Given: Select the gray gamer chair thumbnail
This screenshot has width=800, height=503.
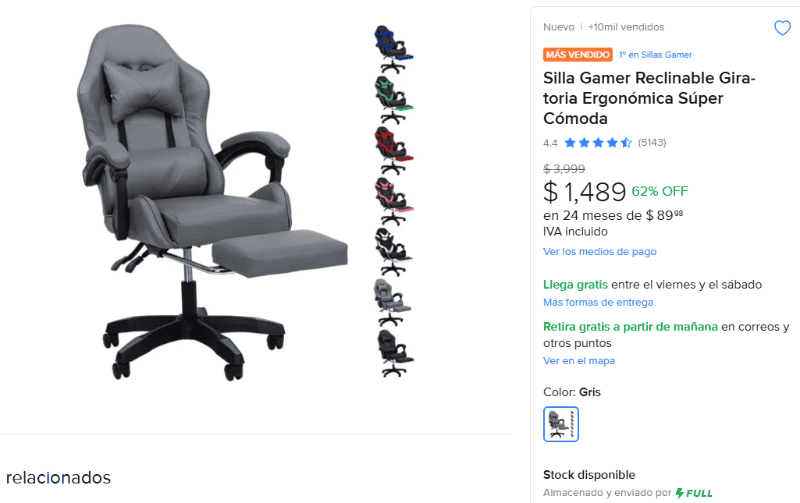Looking at the screenshot, I should click(x=392, y=302).
